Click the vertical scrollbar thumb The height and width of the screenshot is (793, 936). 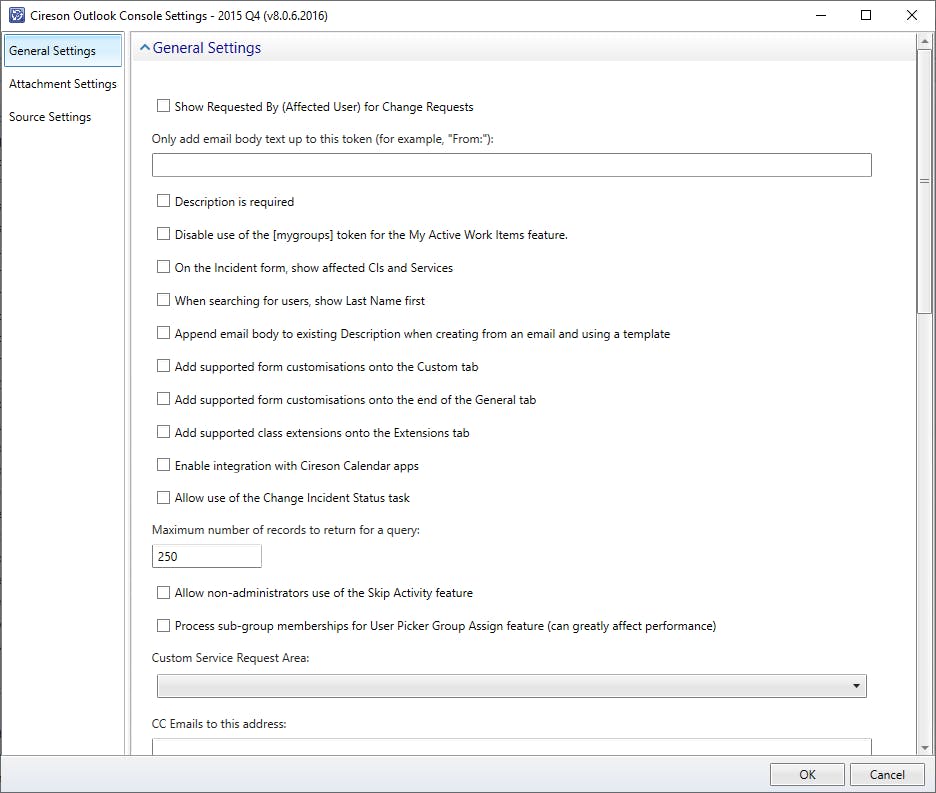(925, 181)
